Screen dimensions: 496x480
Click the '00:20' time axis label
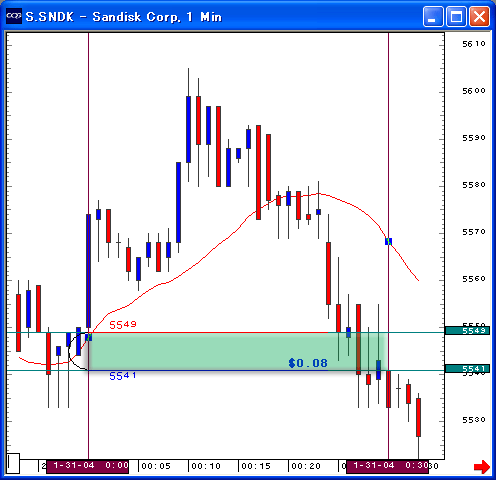click(x=306, y=466)
